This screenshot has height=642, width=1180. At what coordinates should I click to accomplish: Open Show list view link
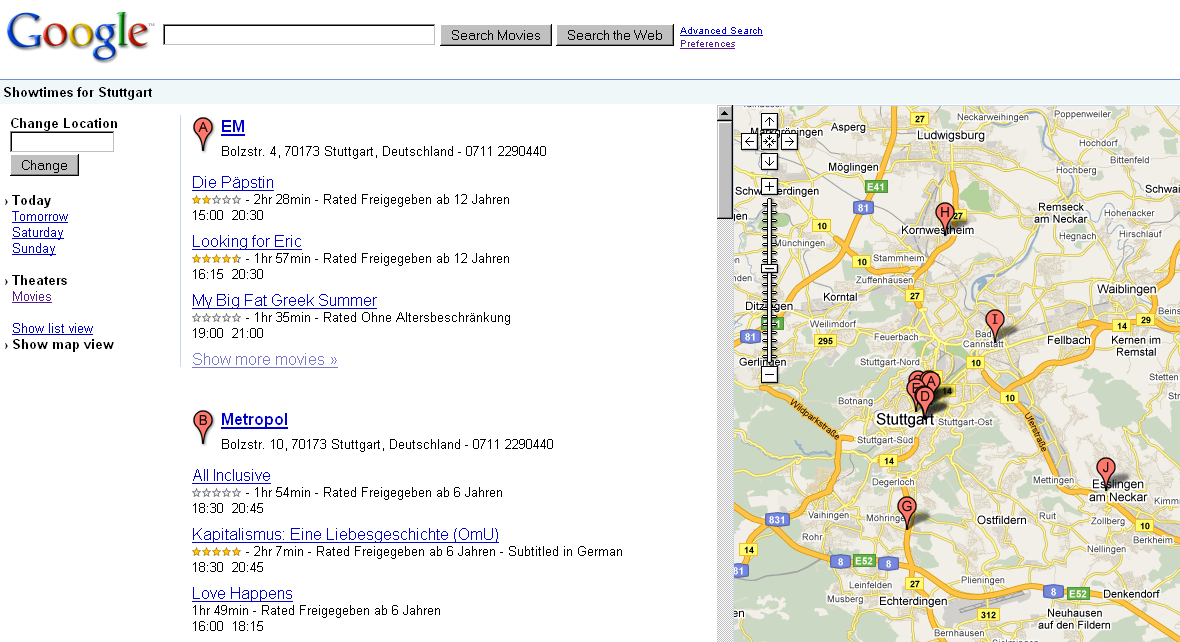coord(52,329)
